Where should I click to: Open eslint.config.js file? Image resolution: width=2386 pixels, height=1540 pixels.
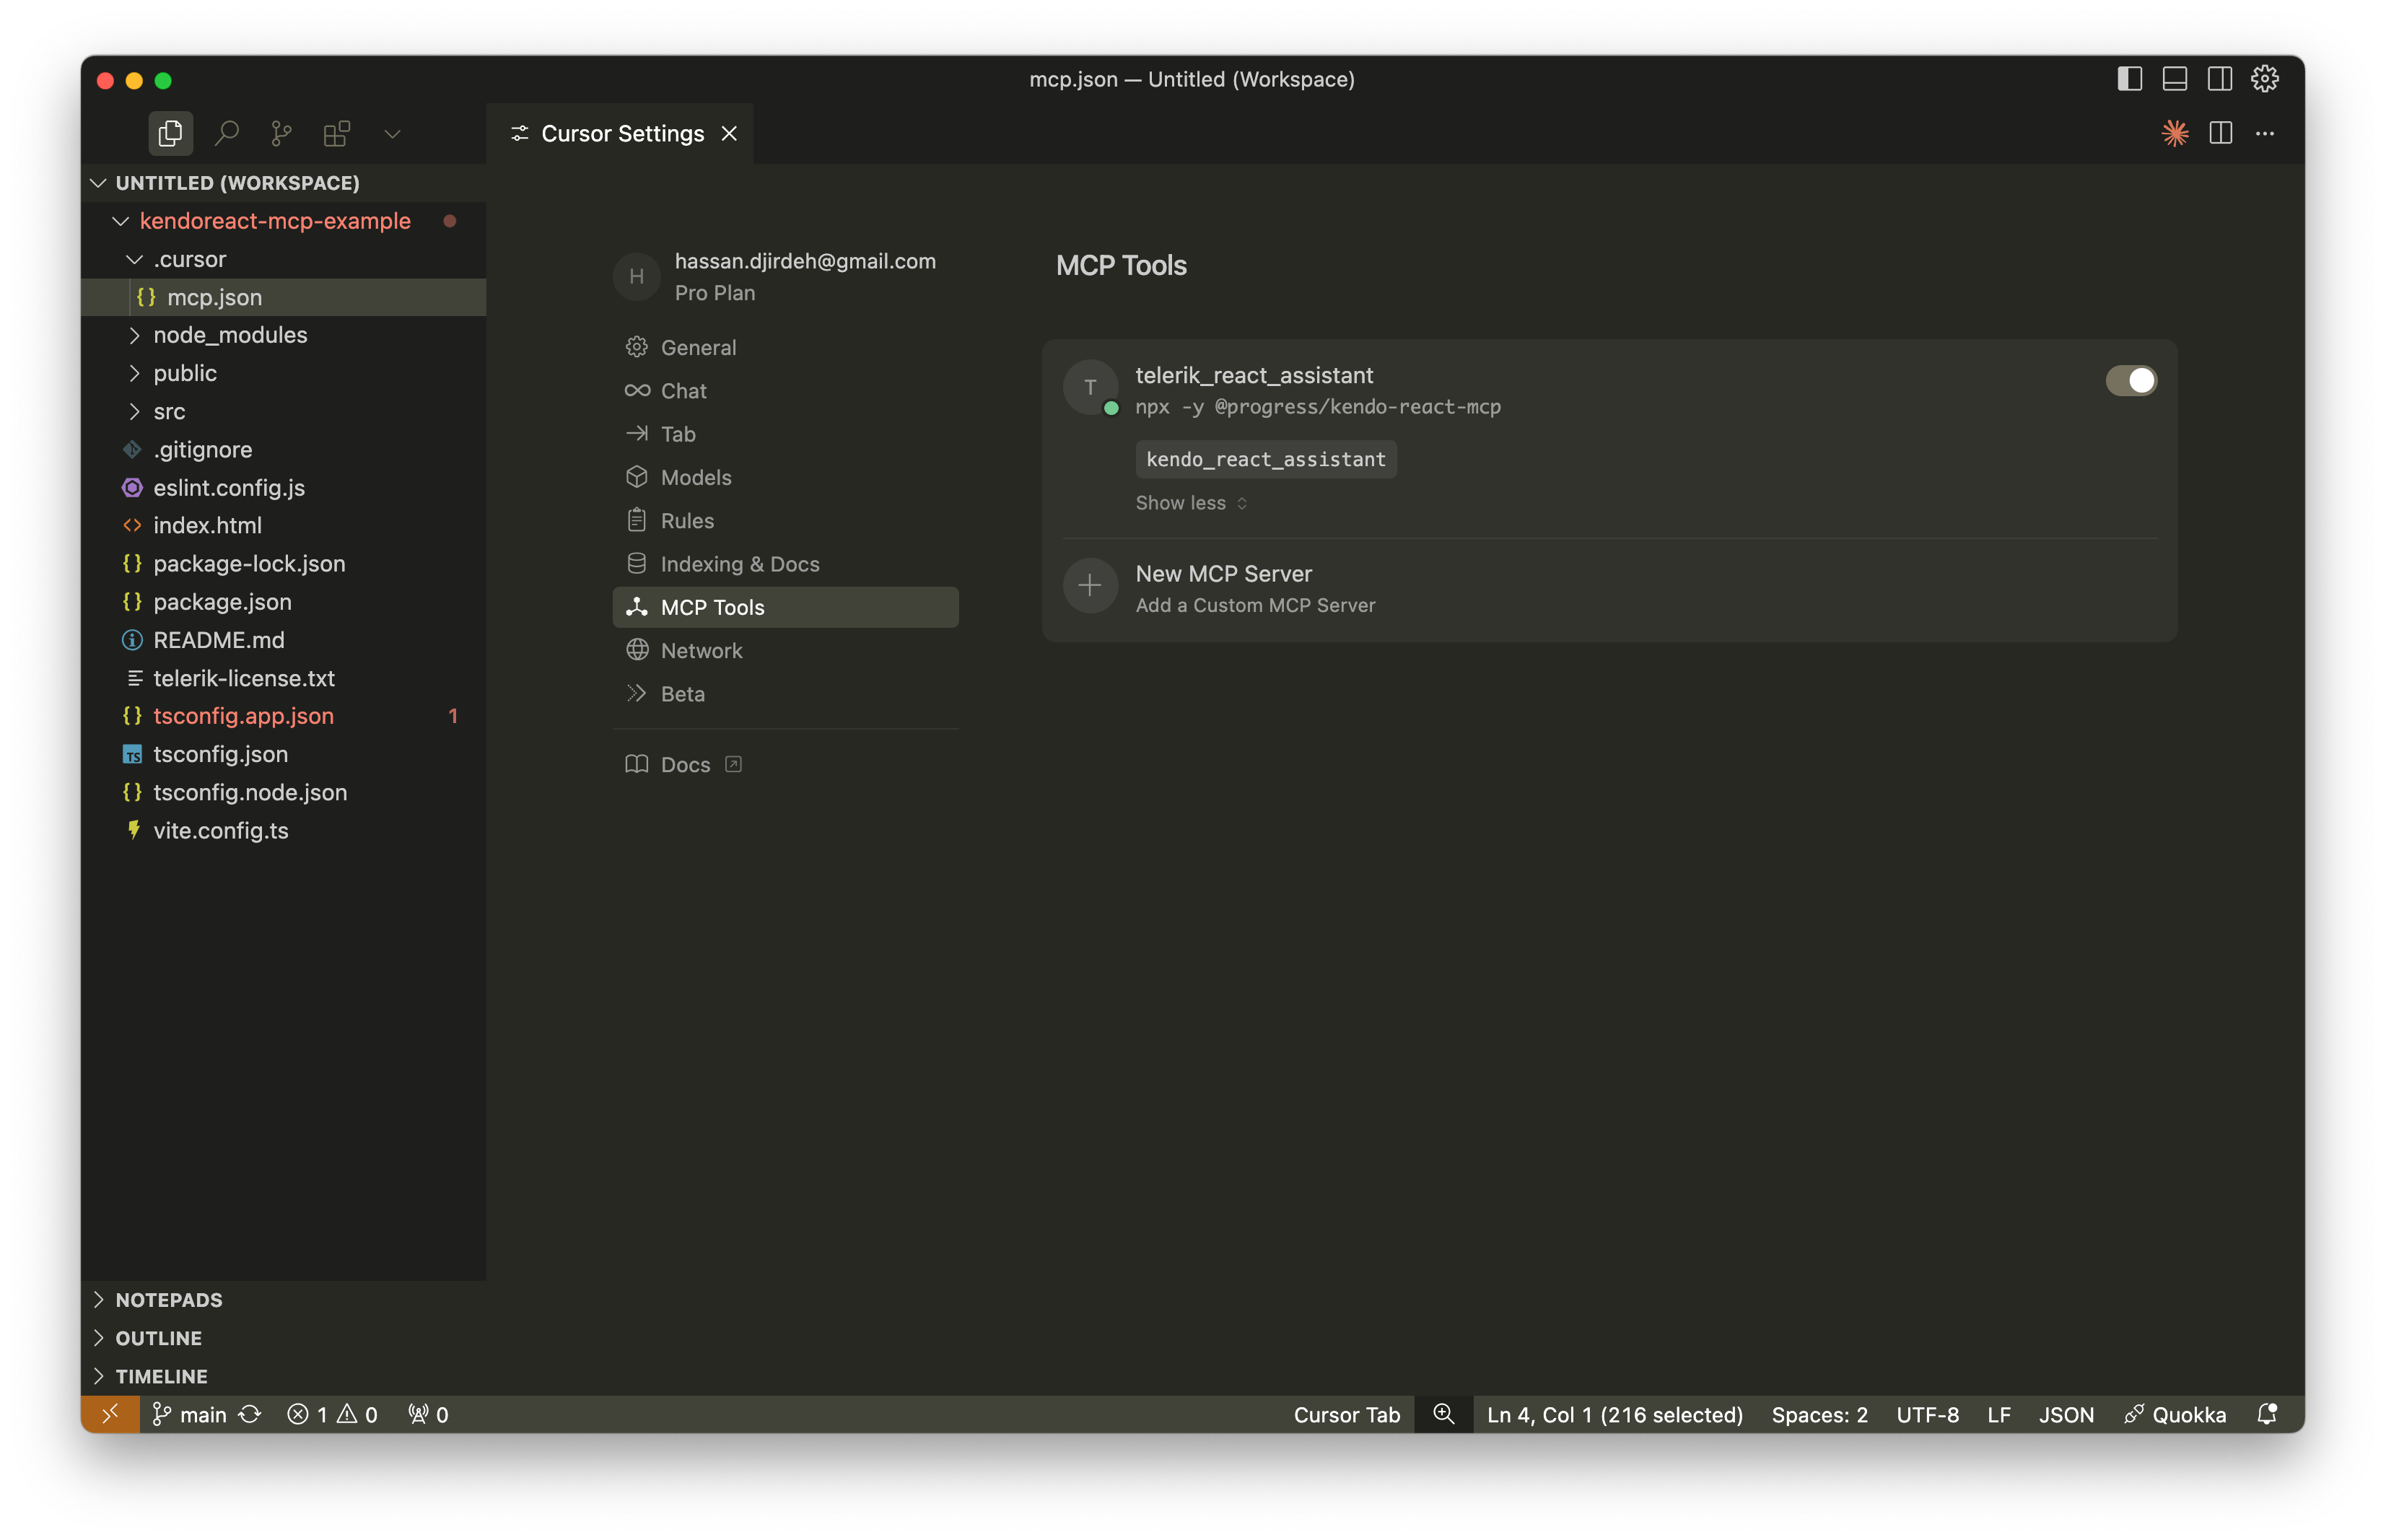pyautogui.click(x=283, y=487)
